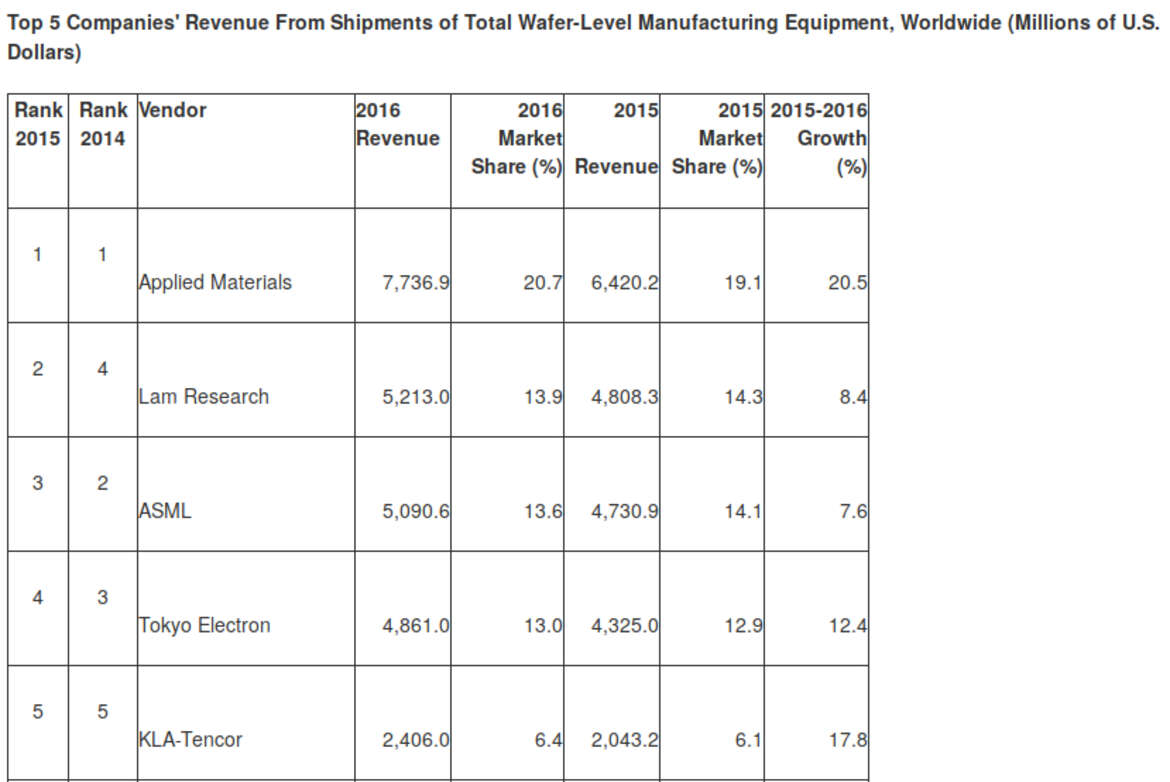Click the value 2,406.0
The height and width of the screenshot is (782, 1170).
click(x=416, y=739)
